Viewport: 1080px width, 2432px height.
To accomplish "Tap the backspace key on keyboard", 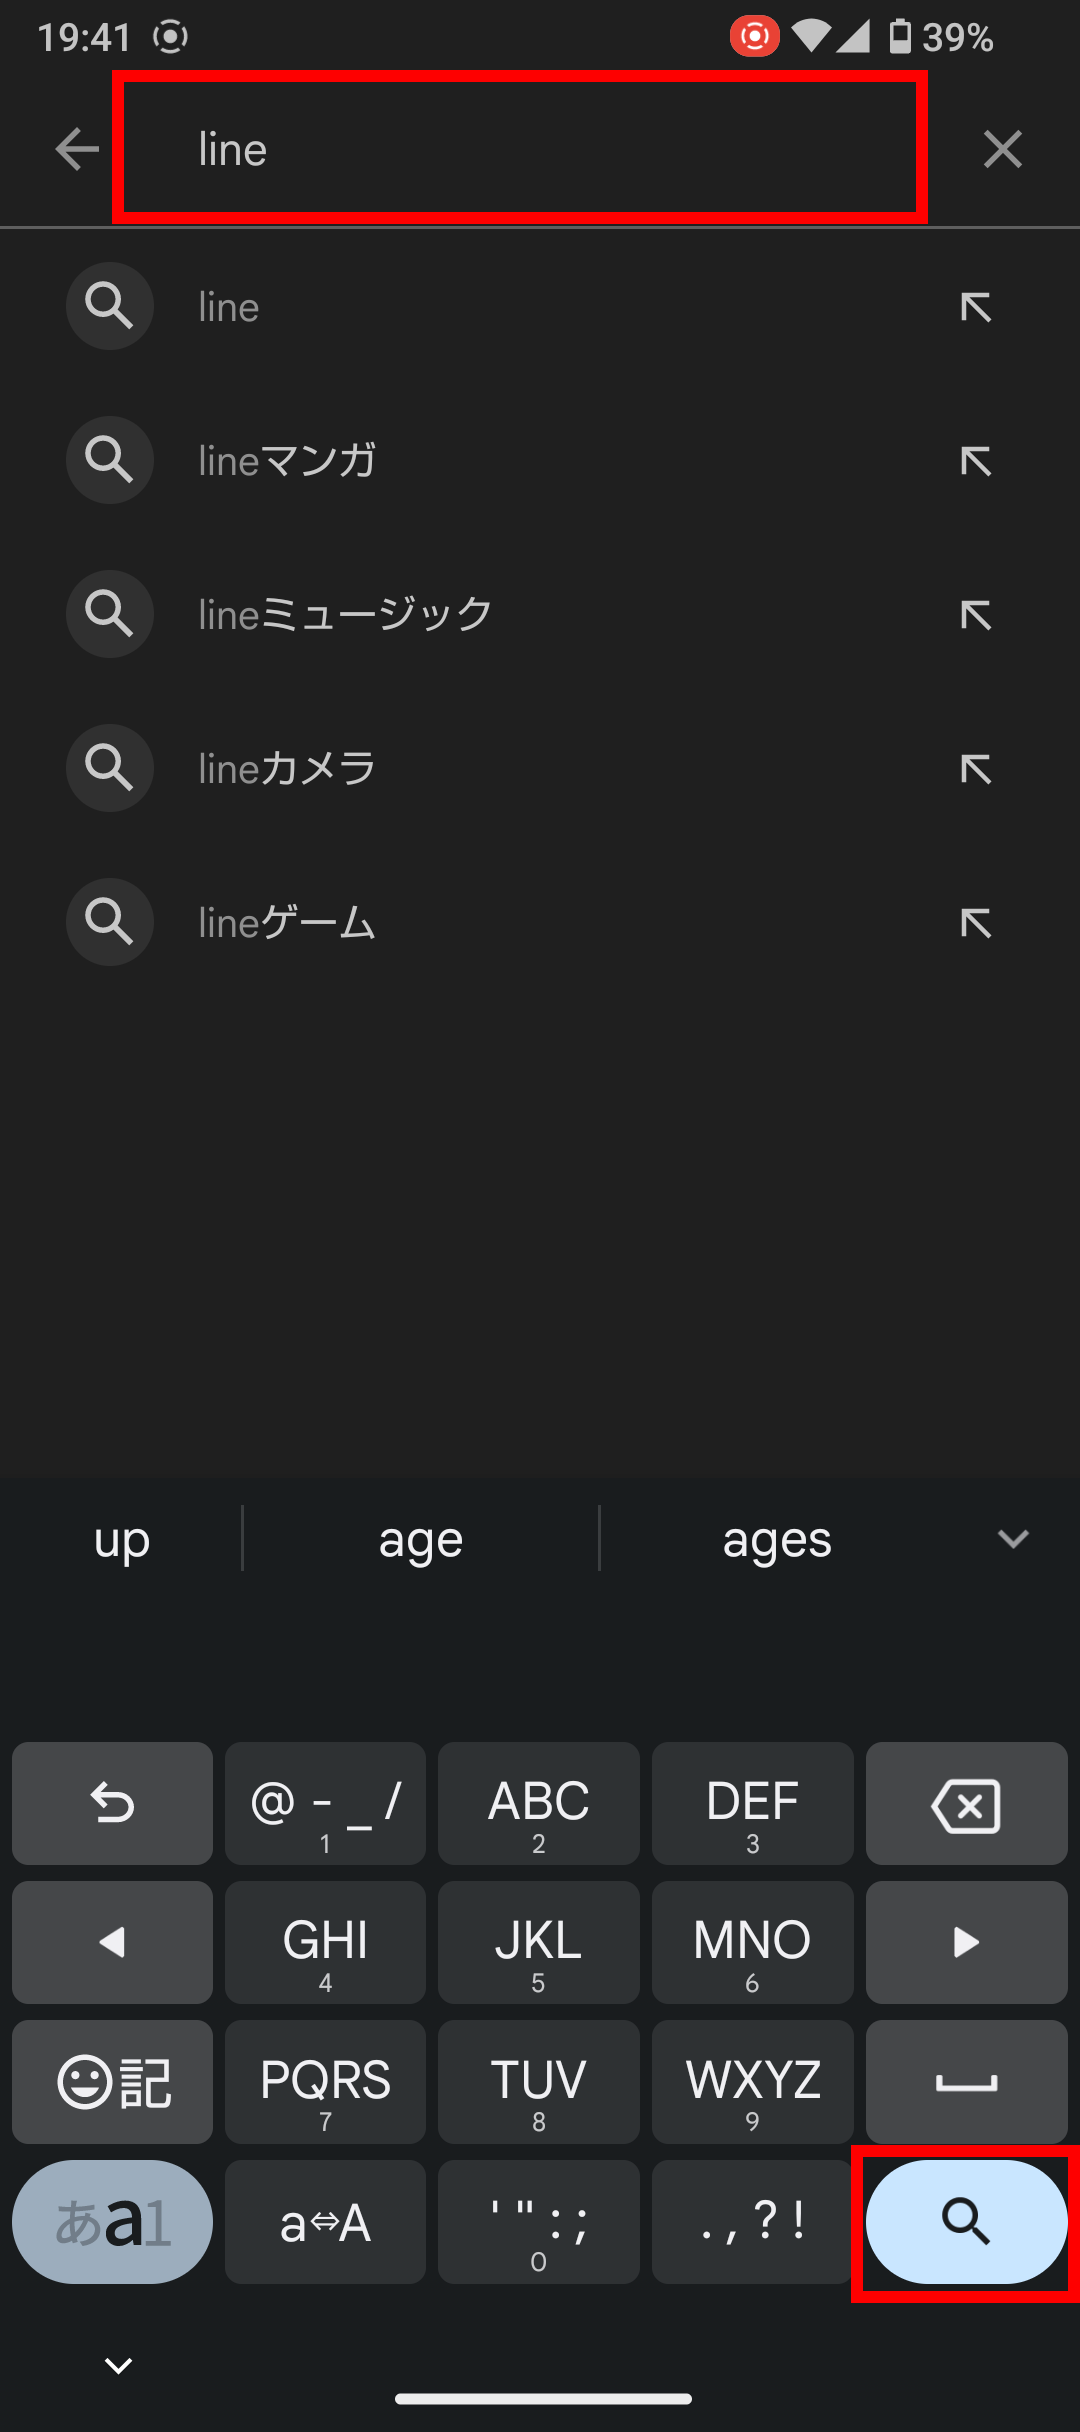I will 966,1804.
